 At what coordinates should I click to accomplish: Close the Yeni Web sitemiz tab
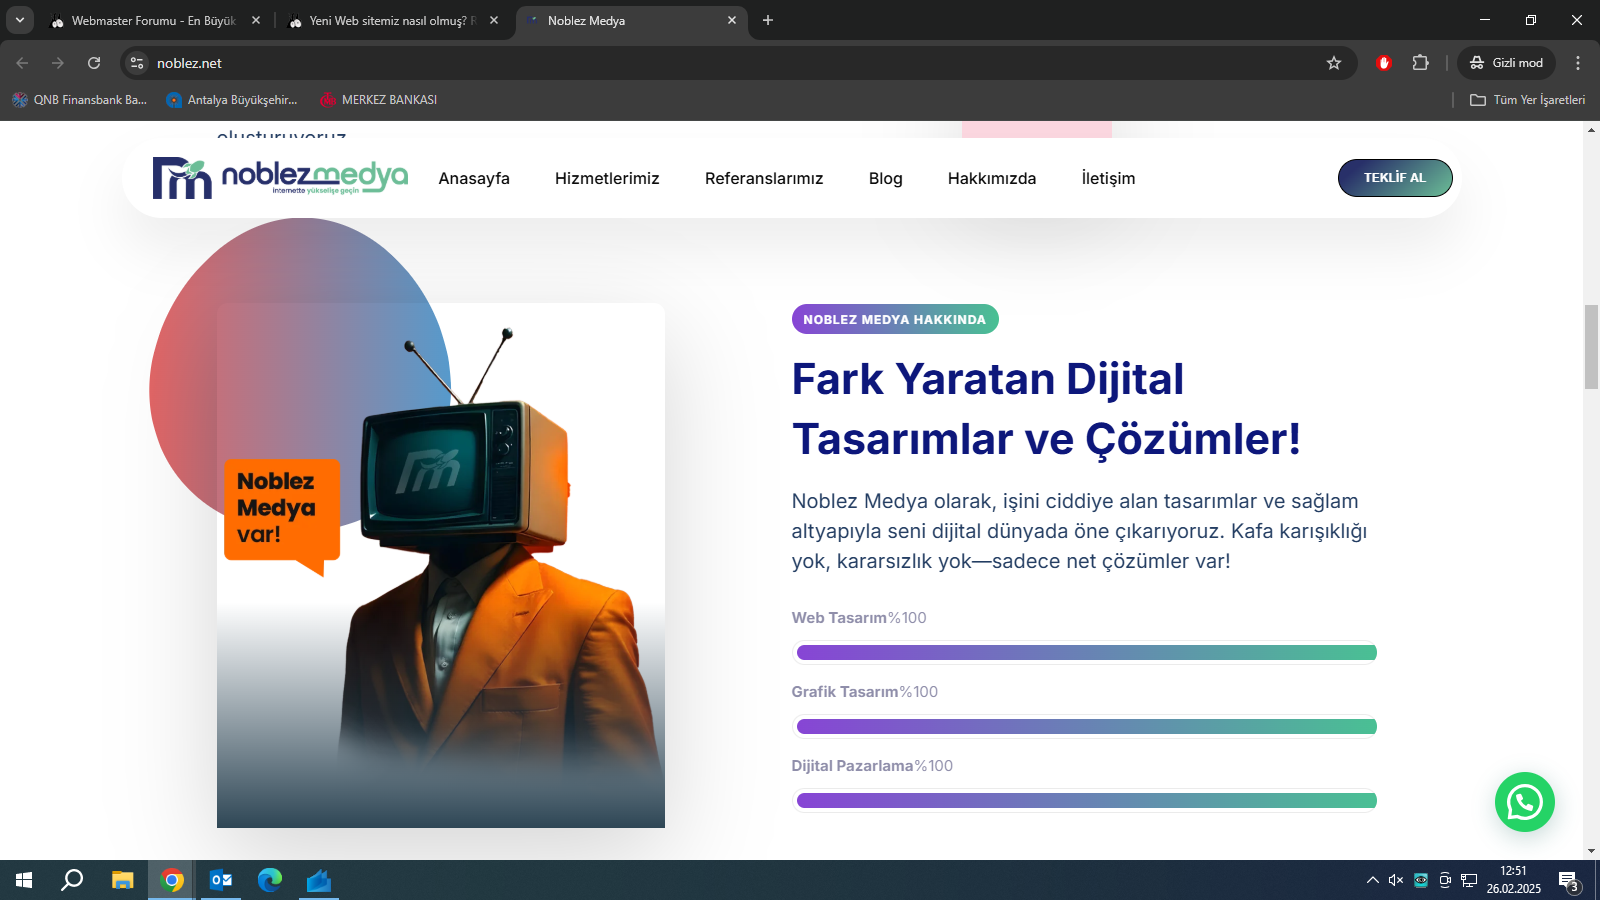click(x=494, y=20)
